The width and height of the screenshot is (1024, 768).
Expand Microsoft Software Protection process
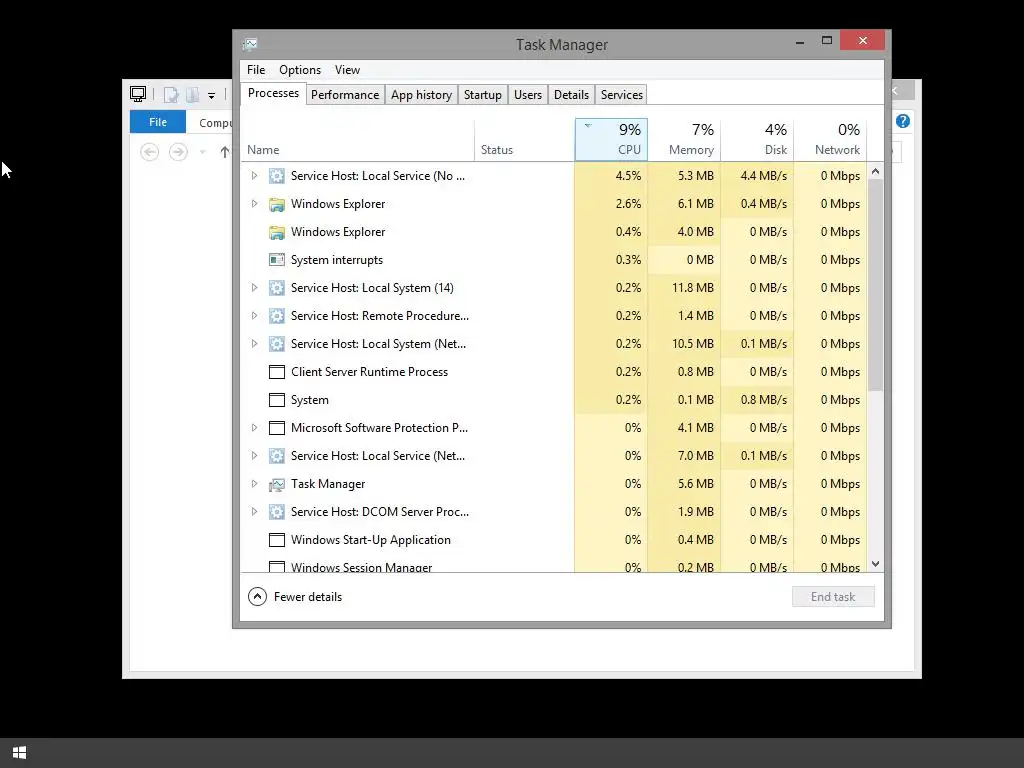255,428
